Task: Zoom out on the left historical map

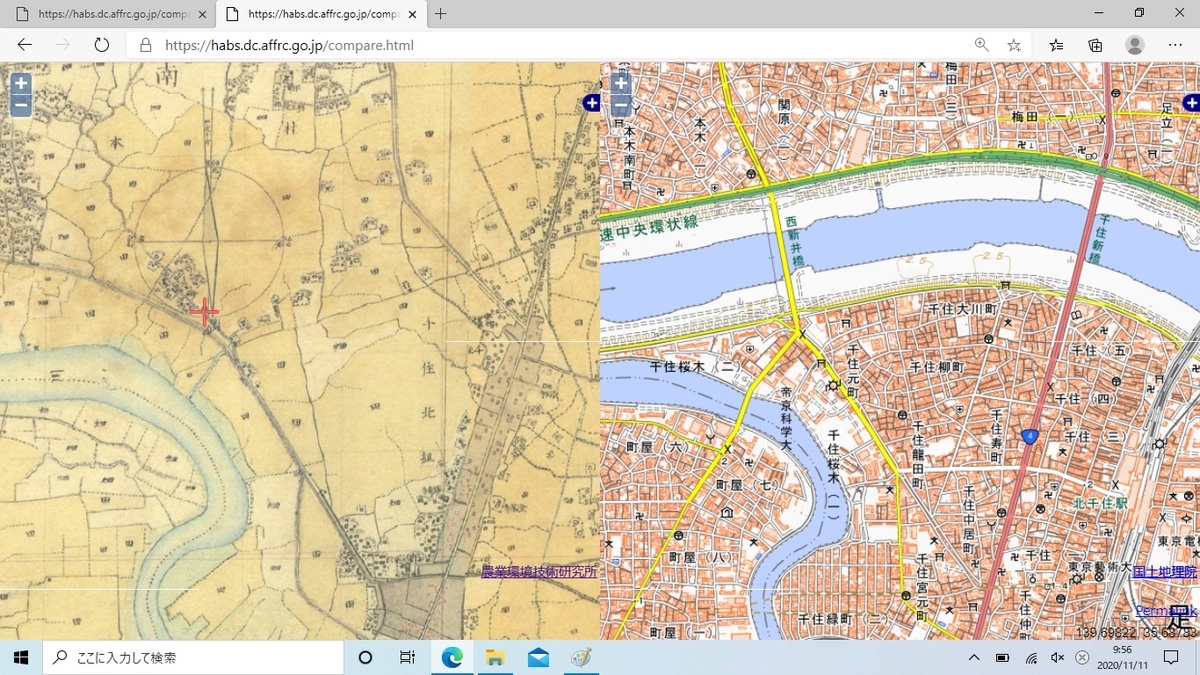Action: click(x=21, y=106)
